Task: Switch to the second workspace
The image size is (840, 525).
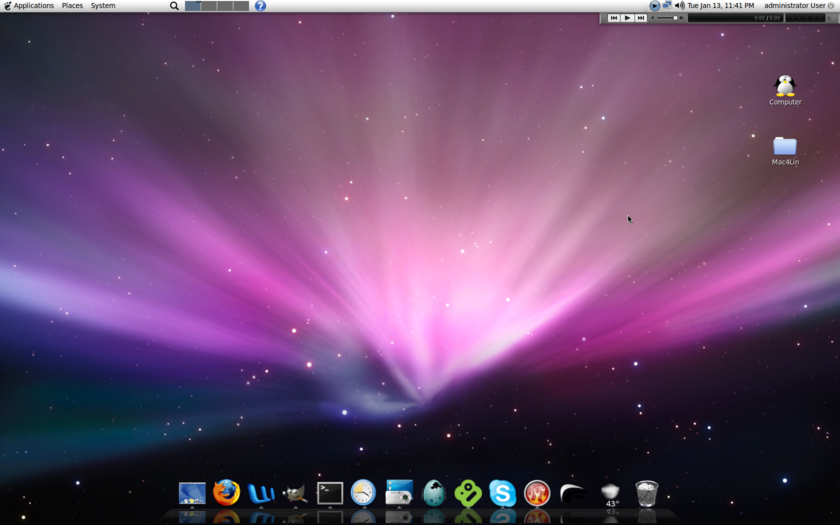Action: 209,6
